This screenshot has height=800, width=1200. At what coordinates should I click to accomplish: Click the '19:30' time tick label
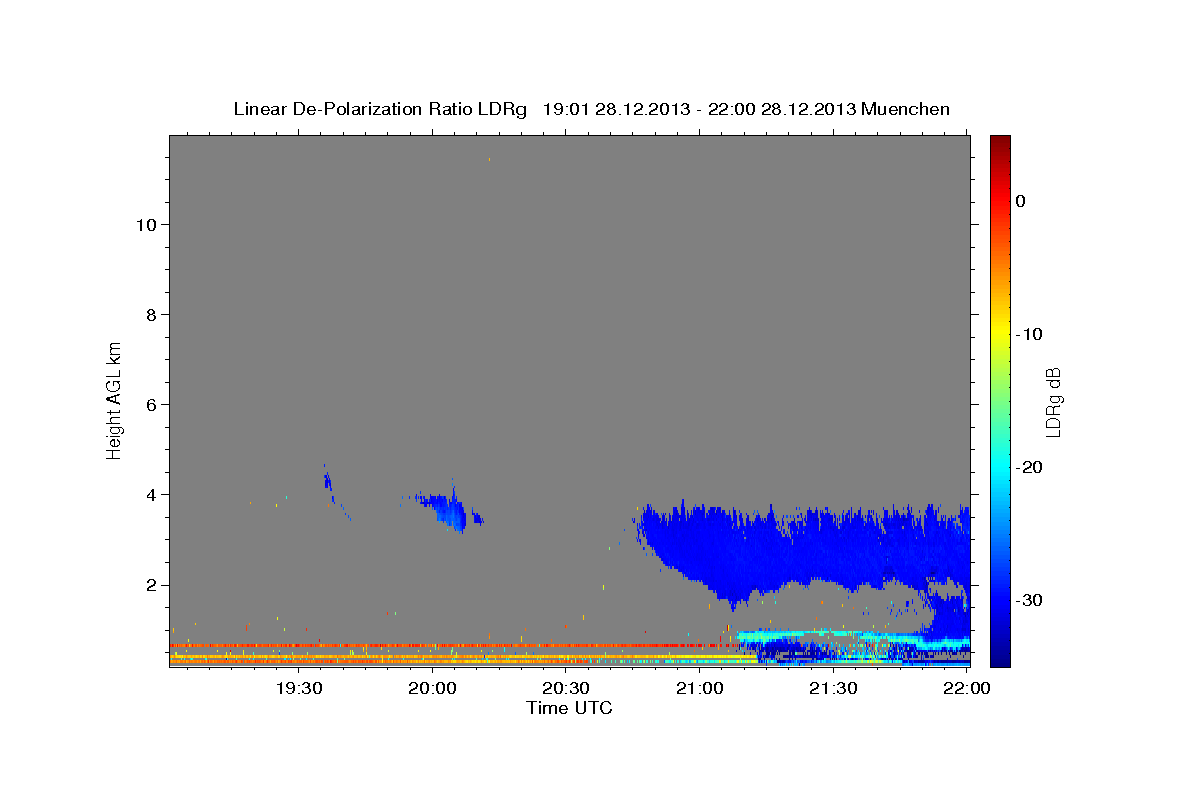click(298, 689)
